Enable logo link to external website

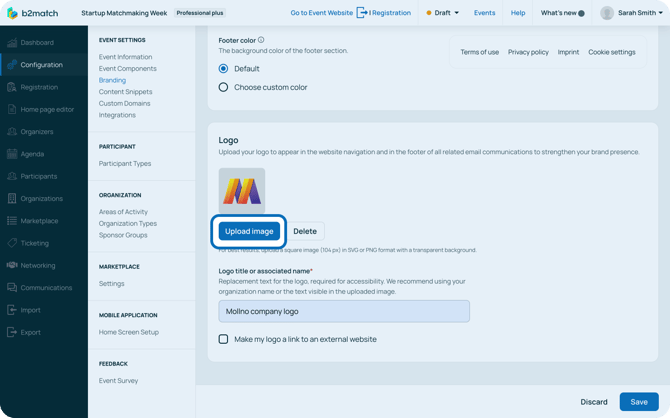tap(223, 339)
